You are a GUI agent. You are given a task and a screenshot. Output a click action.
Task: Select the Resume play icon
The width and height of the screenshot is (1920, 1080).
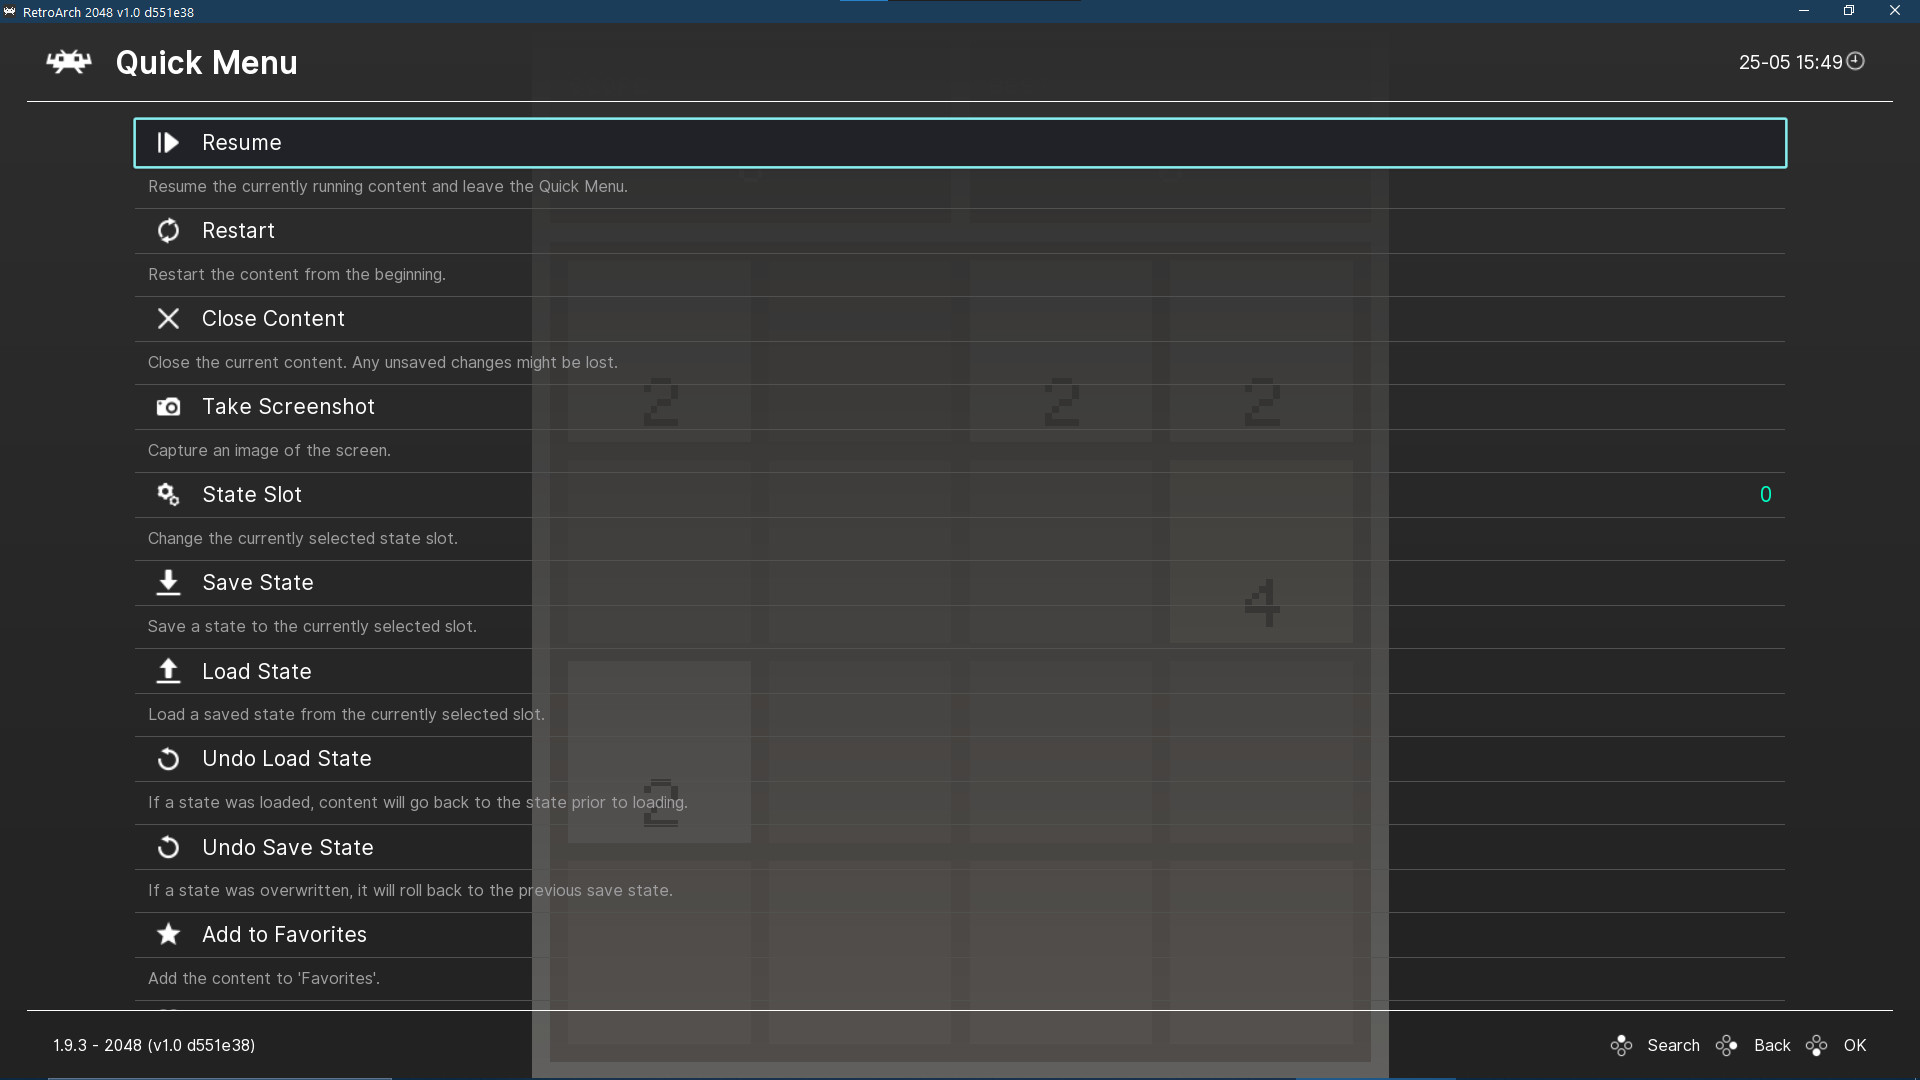coord(168,142)
